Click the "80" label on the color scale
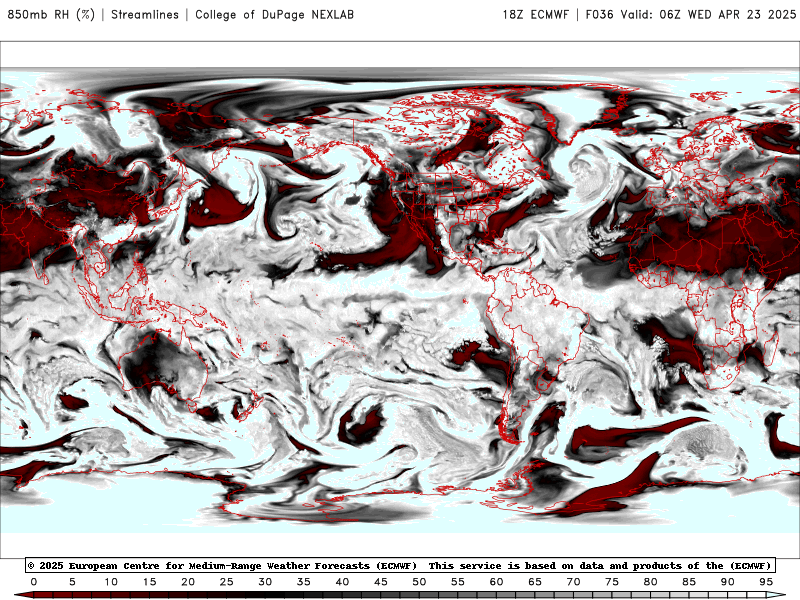Viewport: 800px width, 600px height. pyautogui.click(x=651, y=582)
